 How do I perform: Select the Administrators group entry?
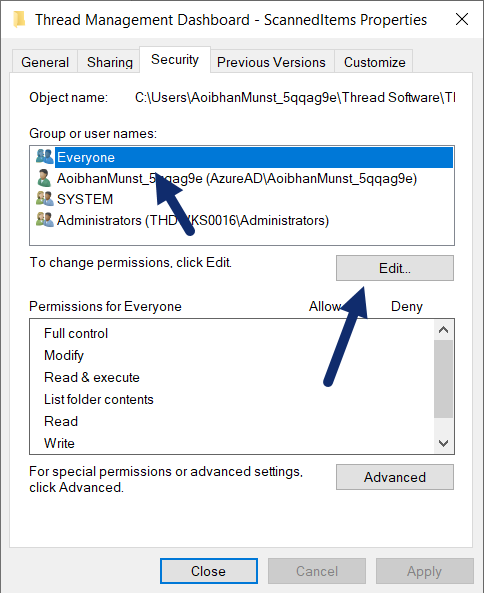pyautogui.click(x=193, y=220)
